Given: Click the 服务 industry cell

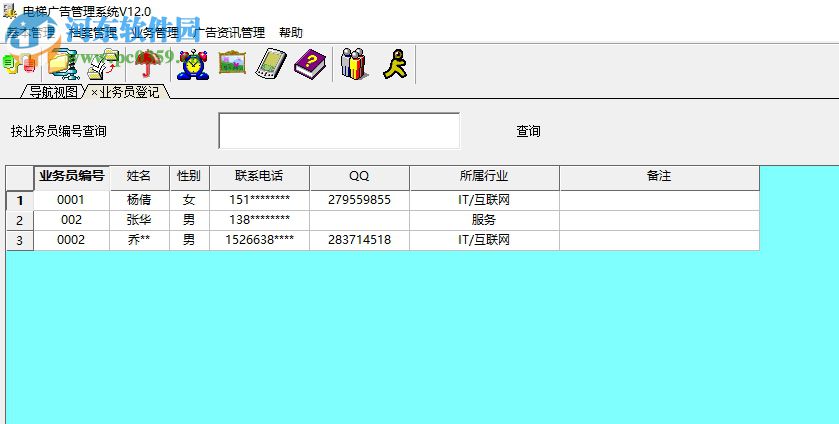Looking at the screenshot, I should pos(484,221).
